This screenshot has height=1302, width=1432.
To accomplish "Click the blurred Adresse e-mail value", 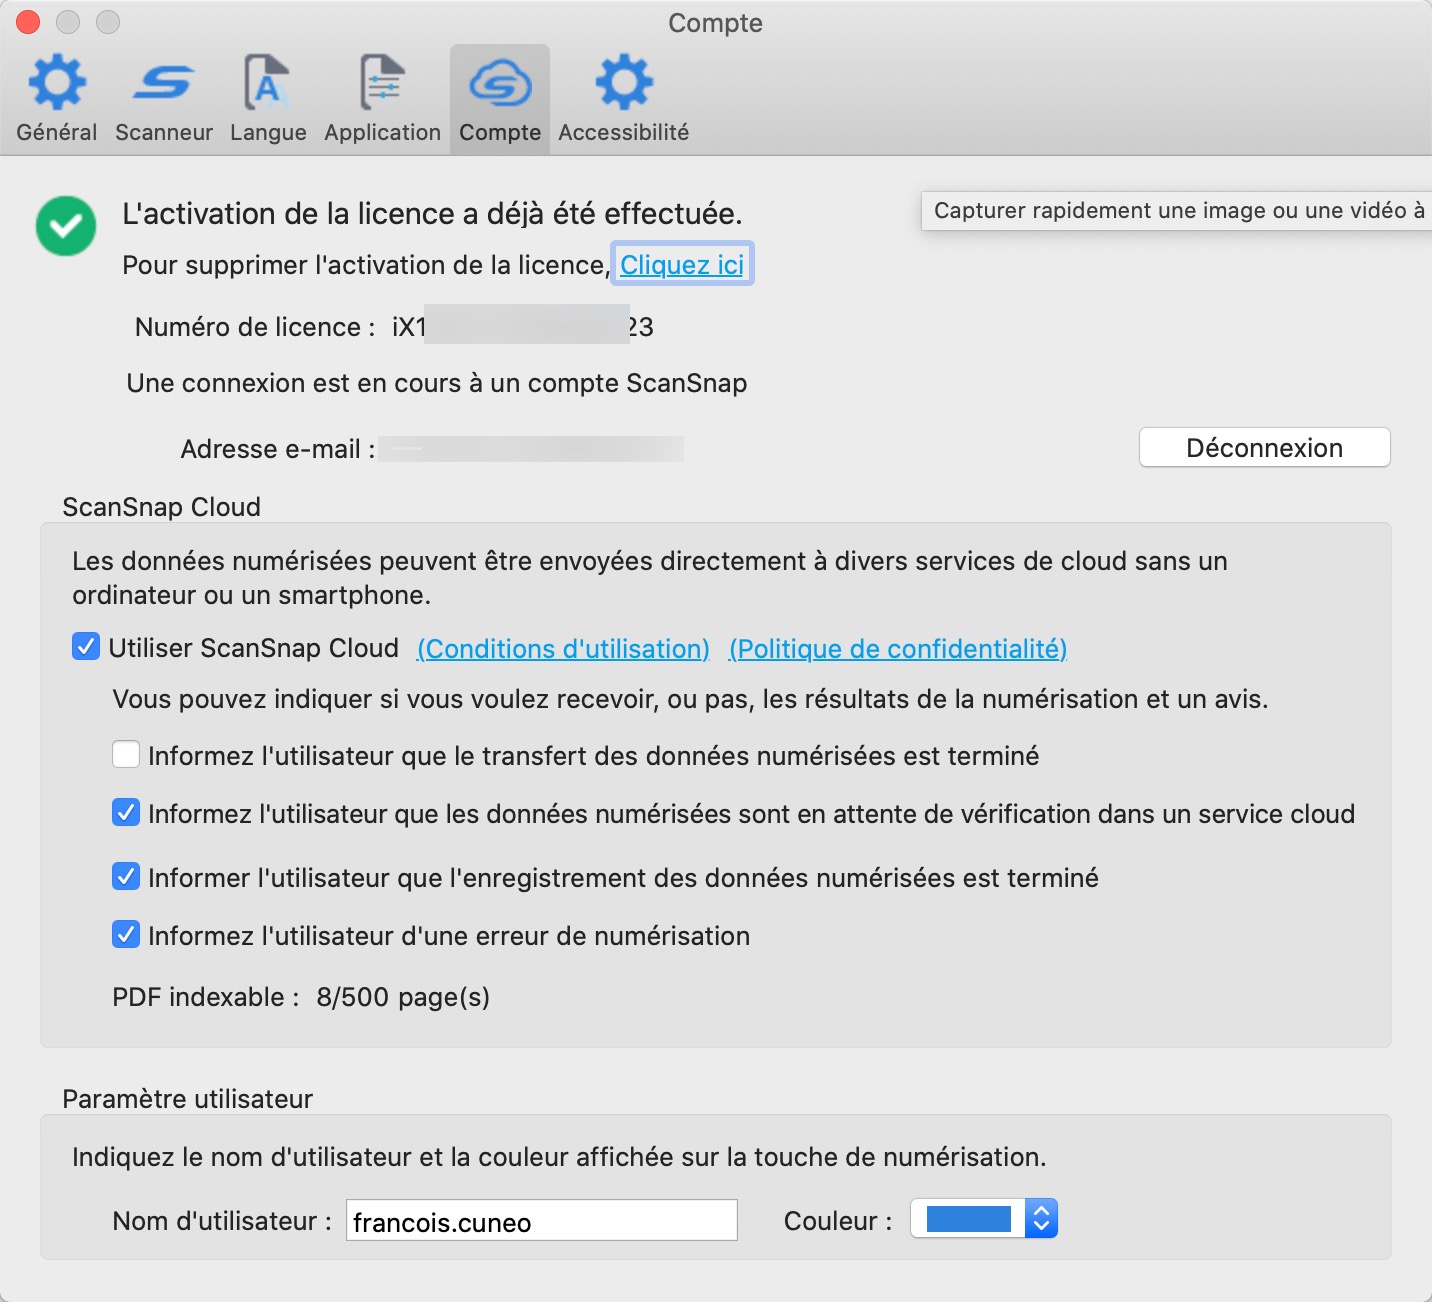I will (x=532, y=449).
